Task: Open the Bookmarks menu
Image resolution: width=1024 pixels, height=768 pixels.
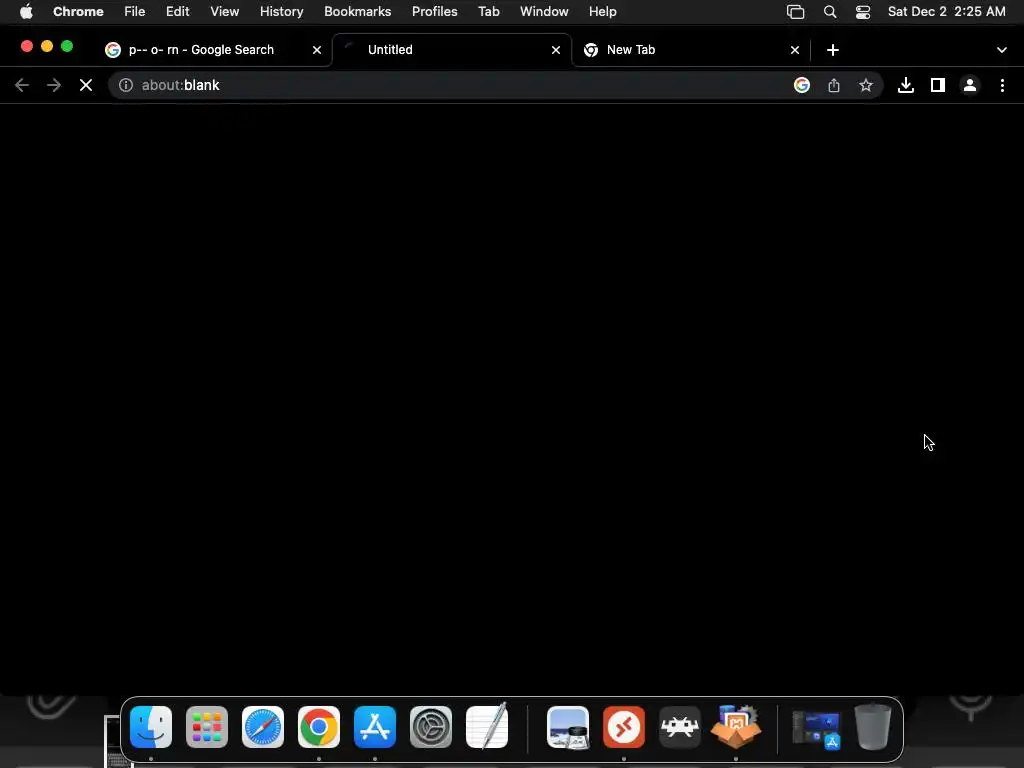Action: (358, 12)
